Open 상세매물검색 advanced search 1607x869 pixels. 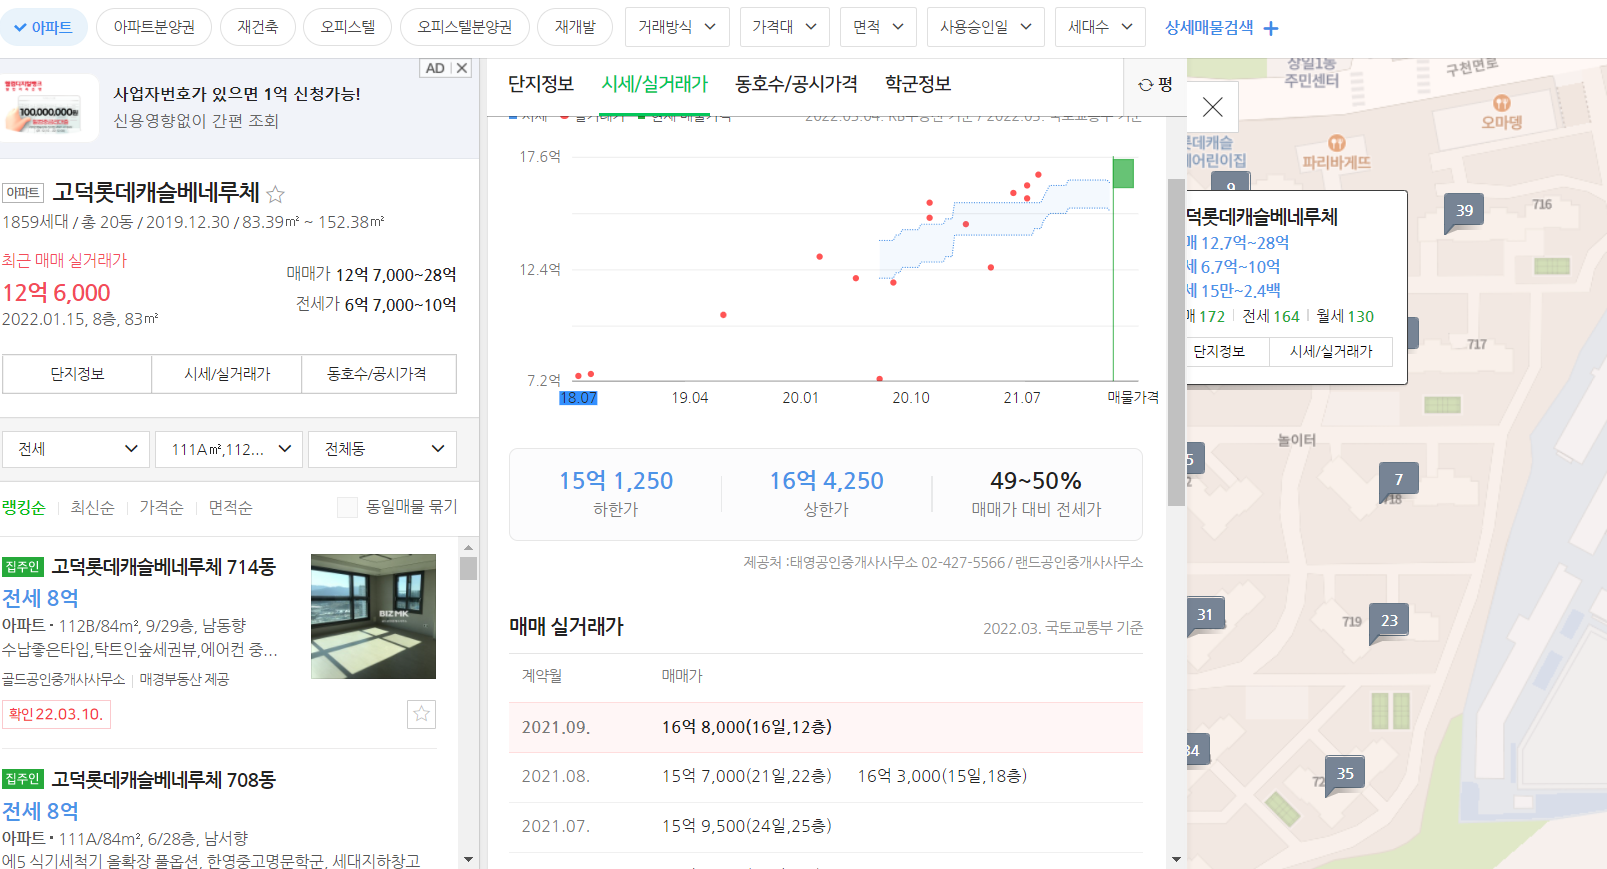[1222, 28]
